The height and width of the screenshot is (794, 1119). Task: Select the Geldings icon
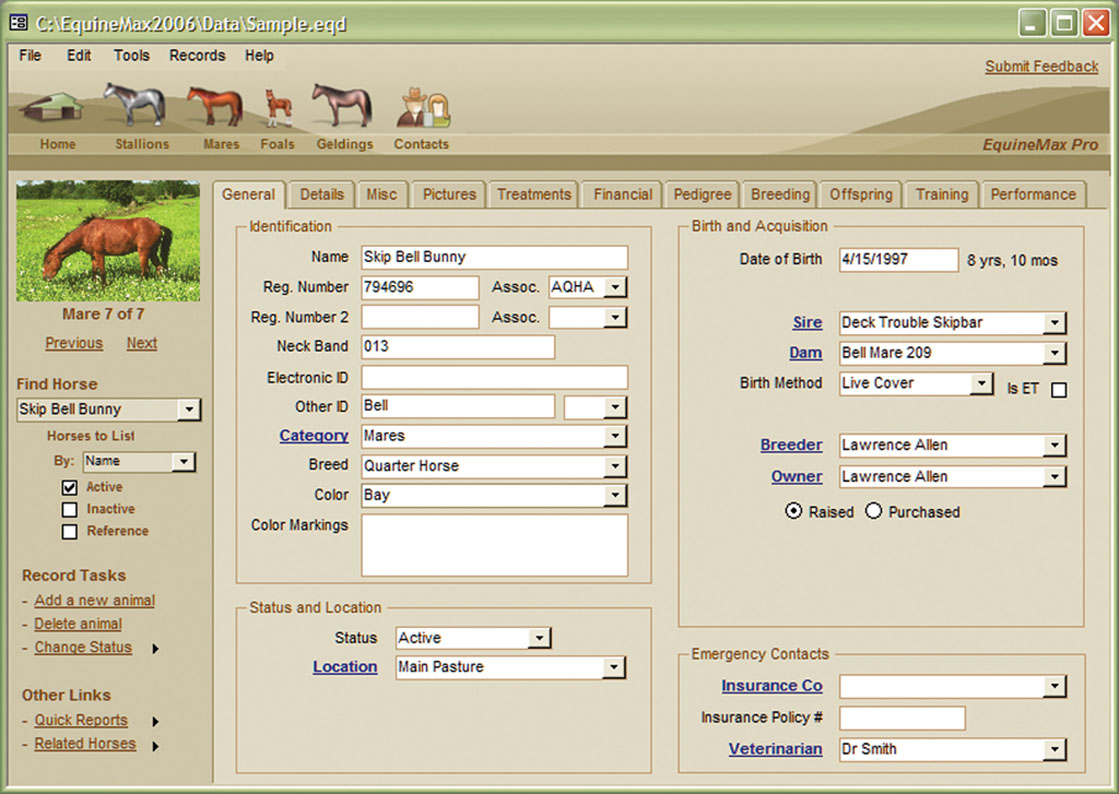[343, 105]
